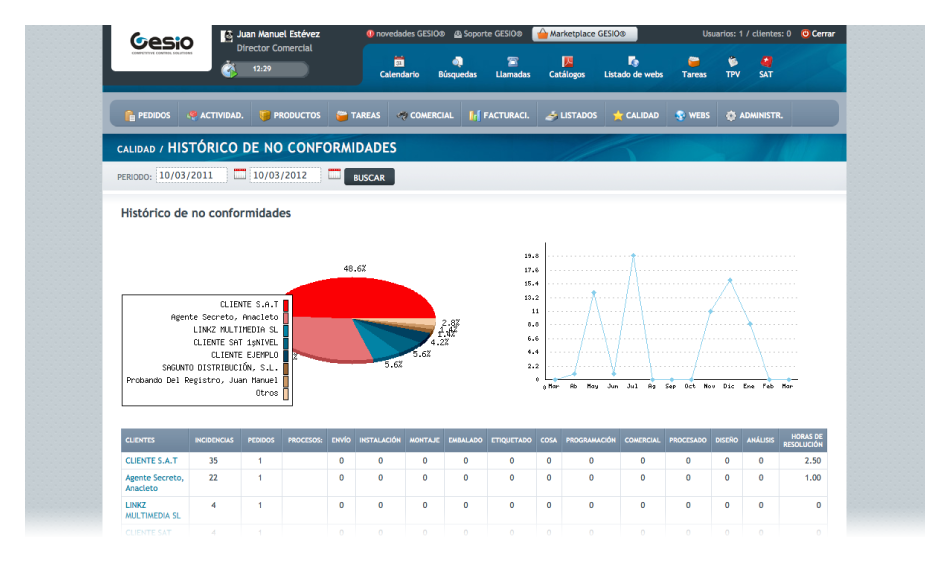Open calendar picker for start date
This screenshot has height=562, width=950.
click(x=240, y=174)
